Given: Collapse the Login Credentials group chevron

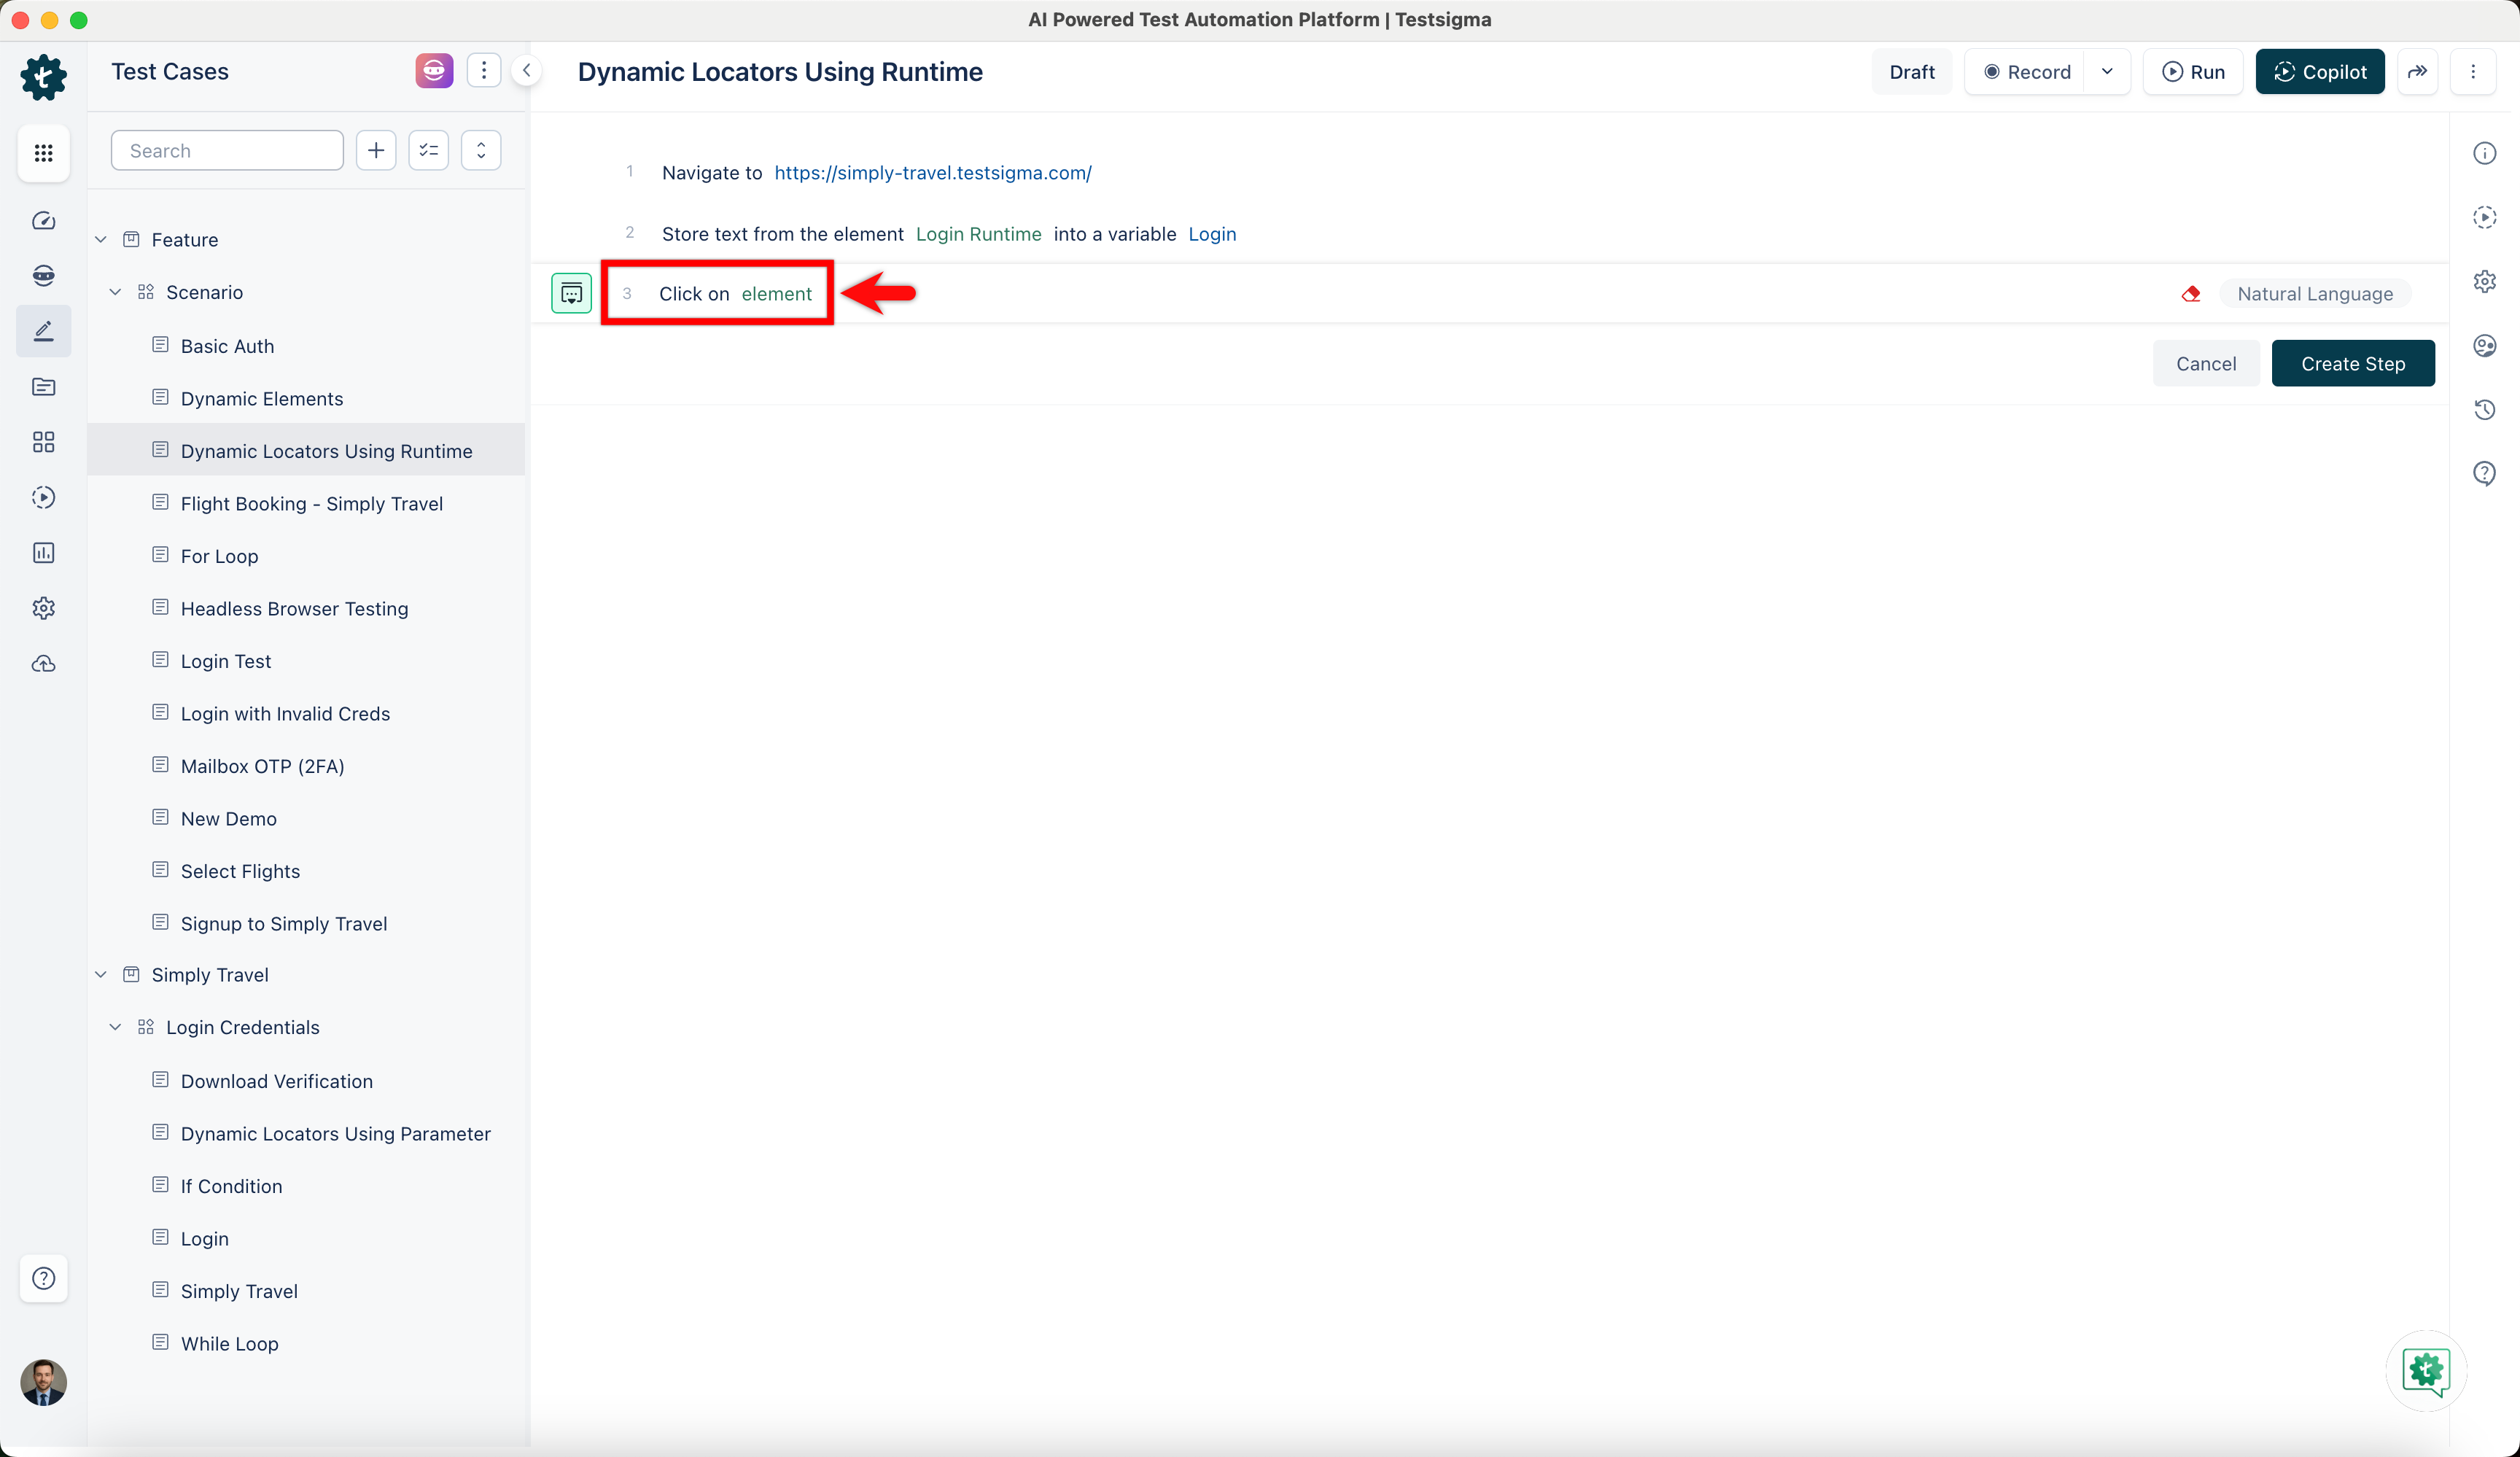Looking at the screenshot, I should 115,1027.
